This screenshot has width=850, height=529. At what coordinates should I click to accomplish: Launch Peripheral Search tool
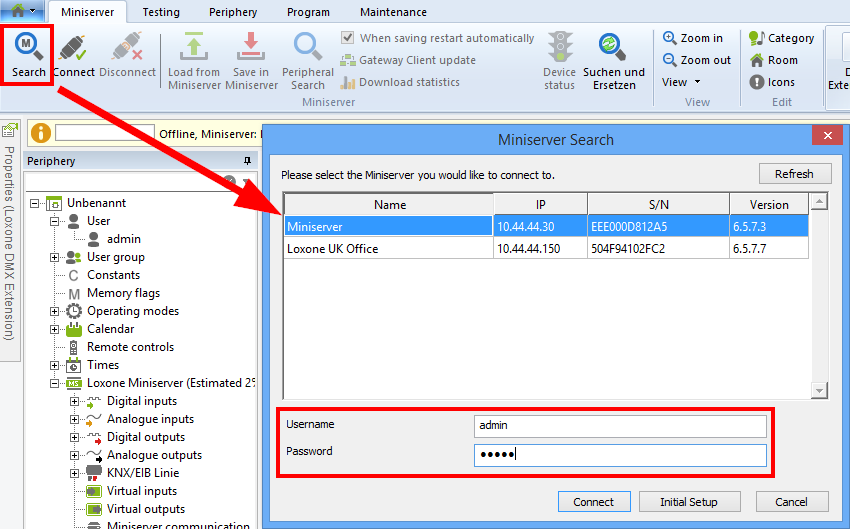(307, 48)
